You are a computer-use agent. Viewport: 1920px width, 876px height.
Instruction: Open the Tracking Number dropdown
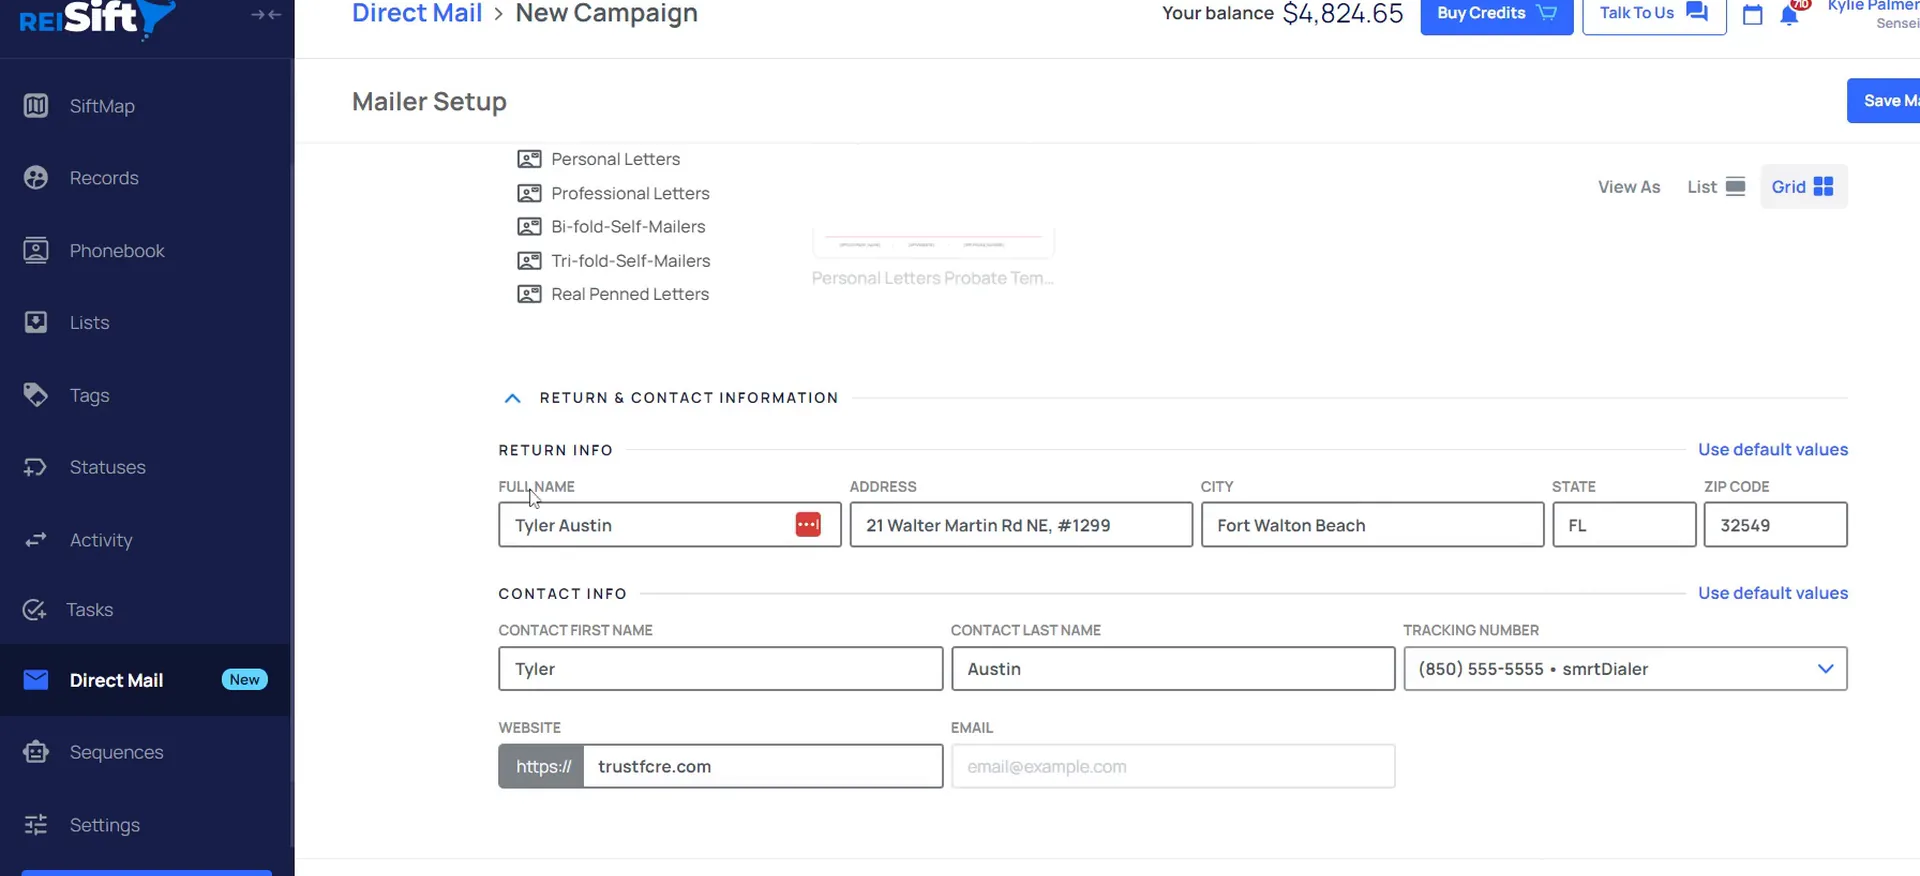(1625, 669)
